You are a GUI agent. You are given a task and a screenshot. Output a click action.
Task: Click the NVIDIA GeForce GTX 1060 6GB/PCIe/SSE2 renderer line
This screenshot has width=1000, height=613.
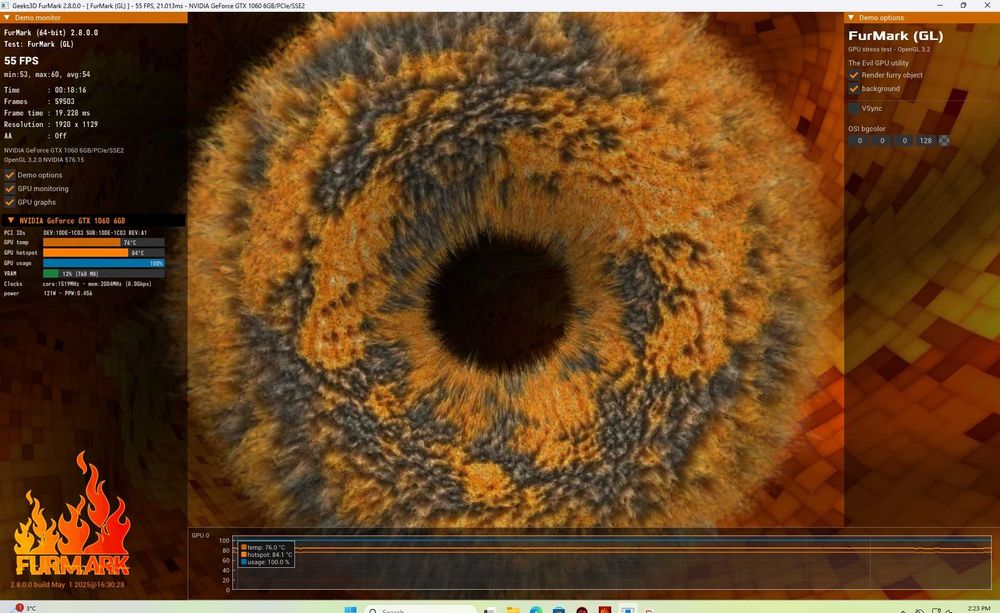tap(64, 151)
